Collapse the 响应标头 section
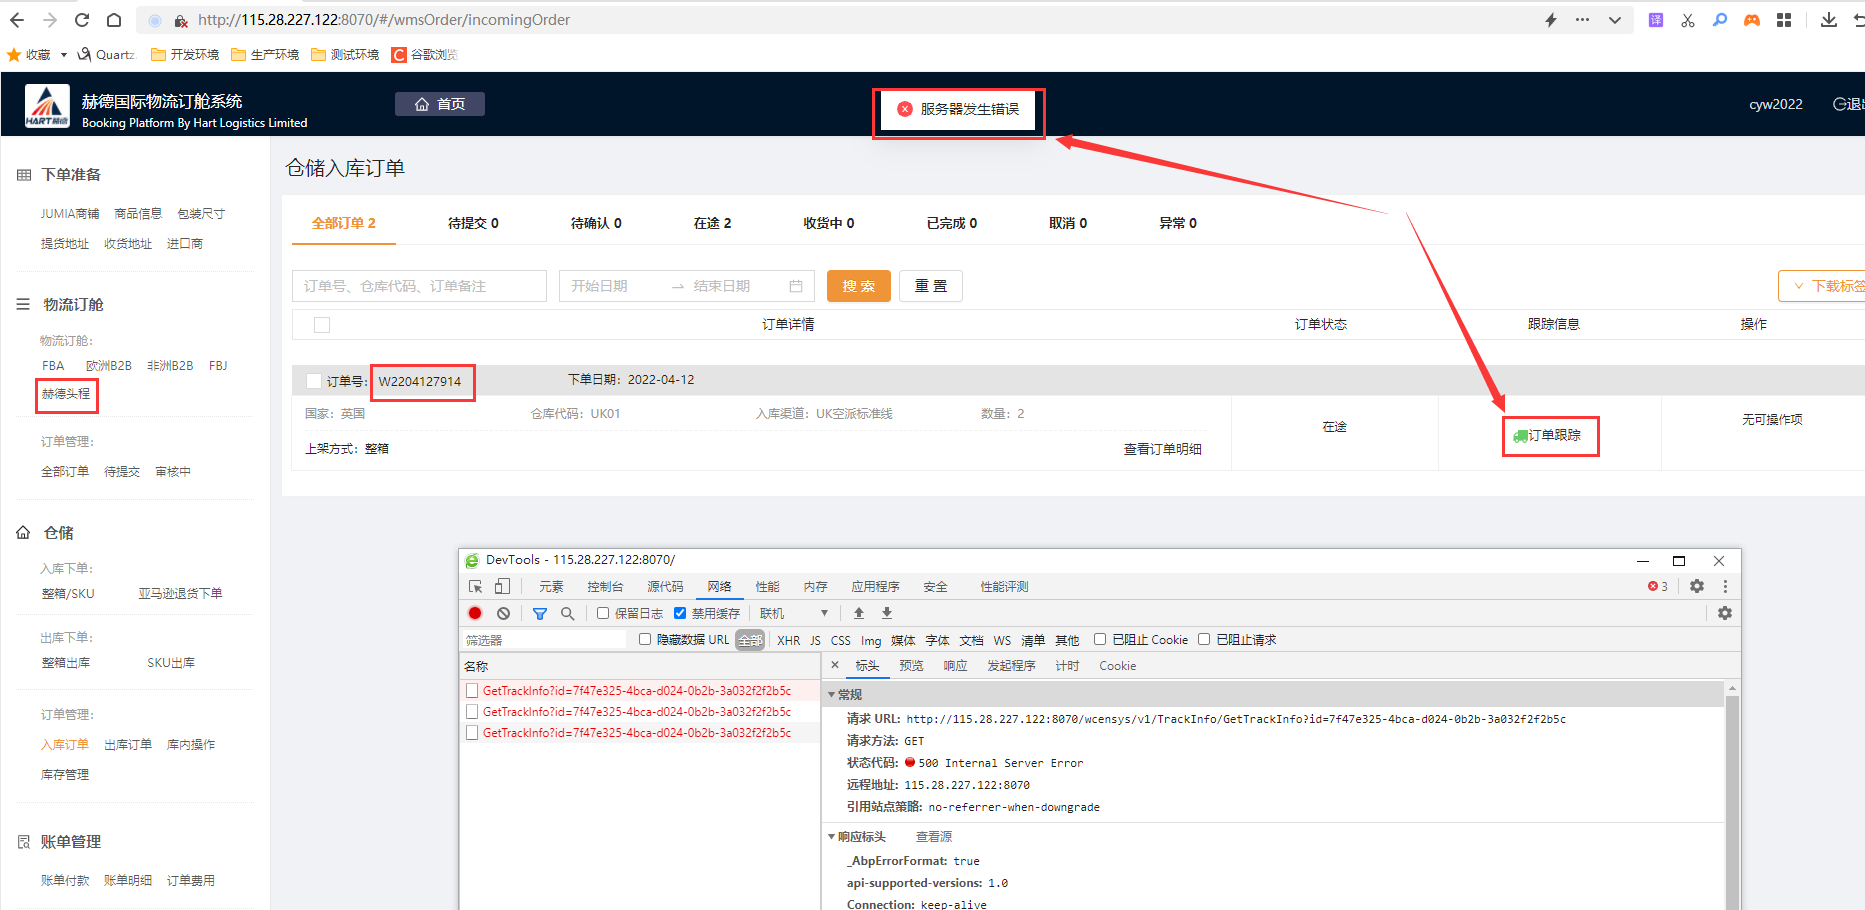Image resolution: width=1865 pixels, height=910 pixels. [x=832, y=836]
